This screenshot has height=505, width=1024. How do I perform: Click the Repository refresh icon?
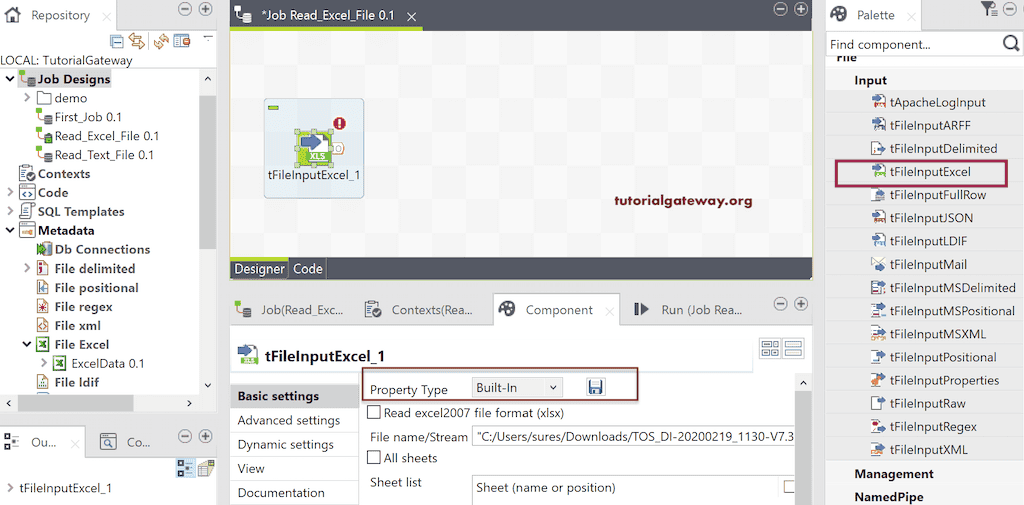tap(160, 41)
